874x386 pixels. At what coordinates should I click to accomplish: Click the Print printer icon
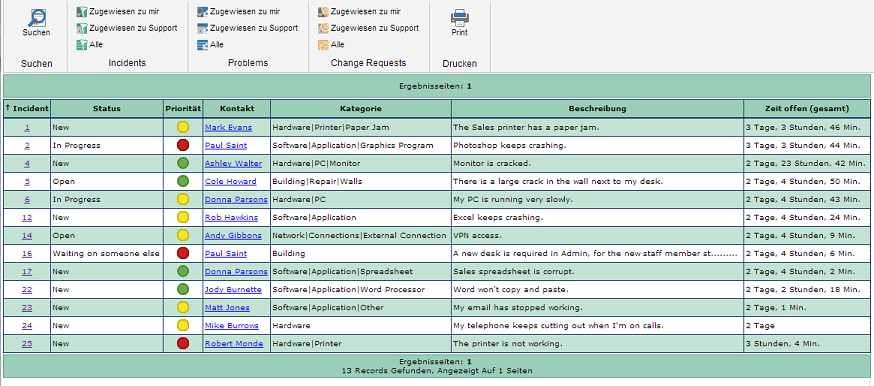(x=459, y=18)
